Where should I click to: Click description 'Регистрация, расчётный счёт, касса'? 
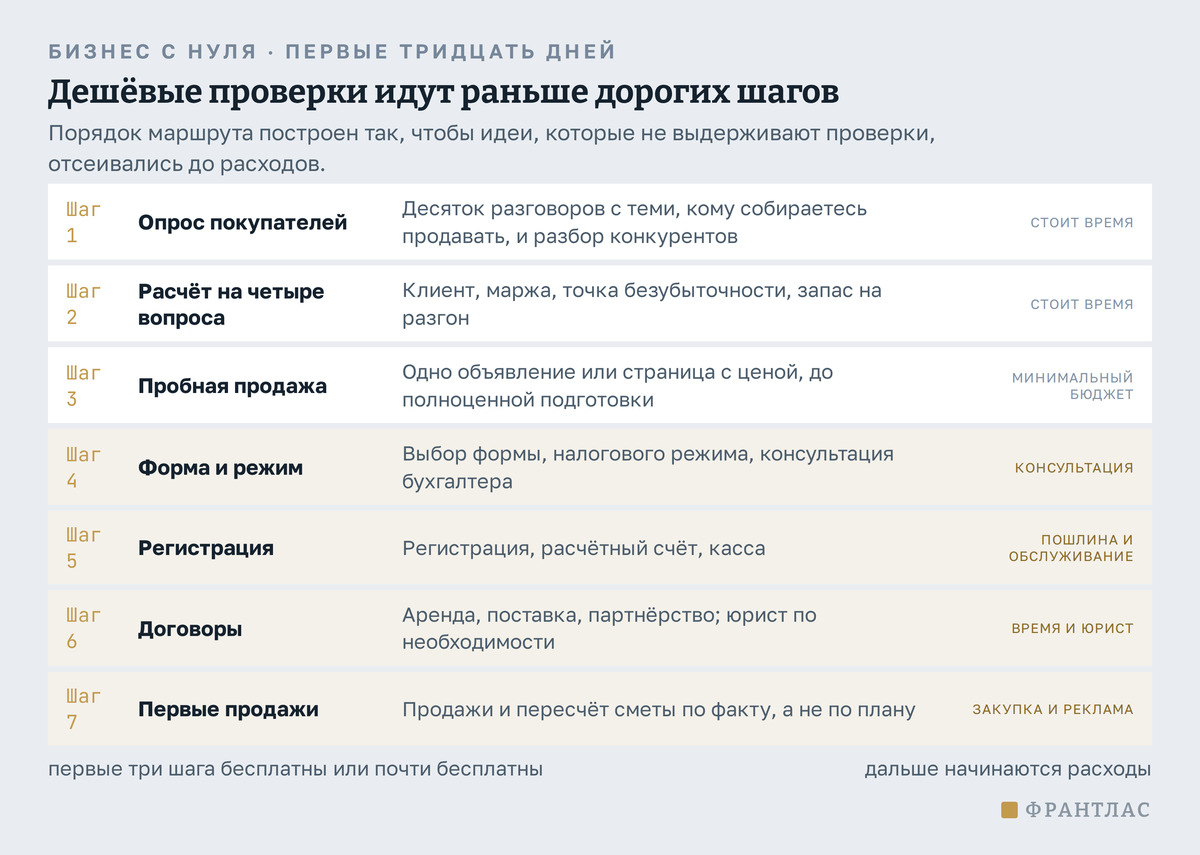pos(584,548)
